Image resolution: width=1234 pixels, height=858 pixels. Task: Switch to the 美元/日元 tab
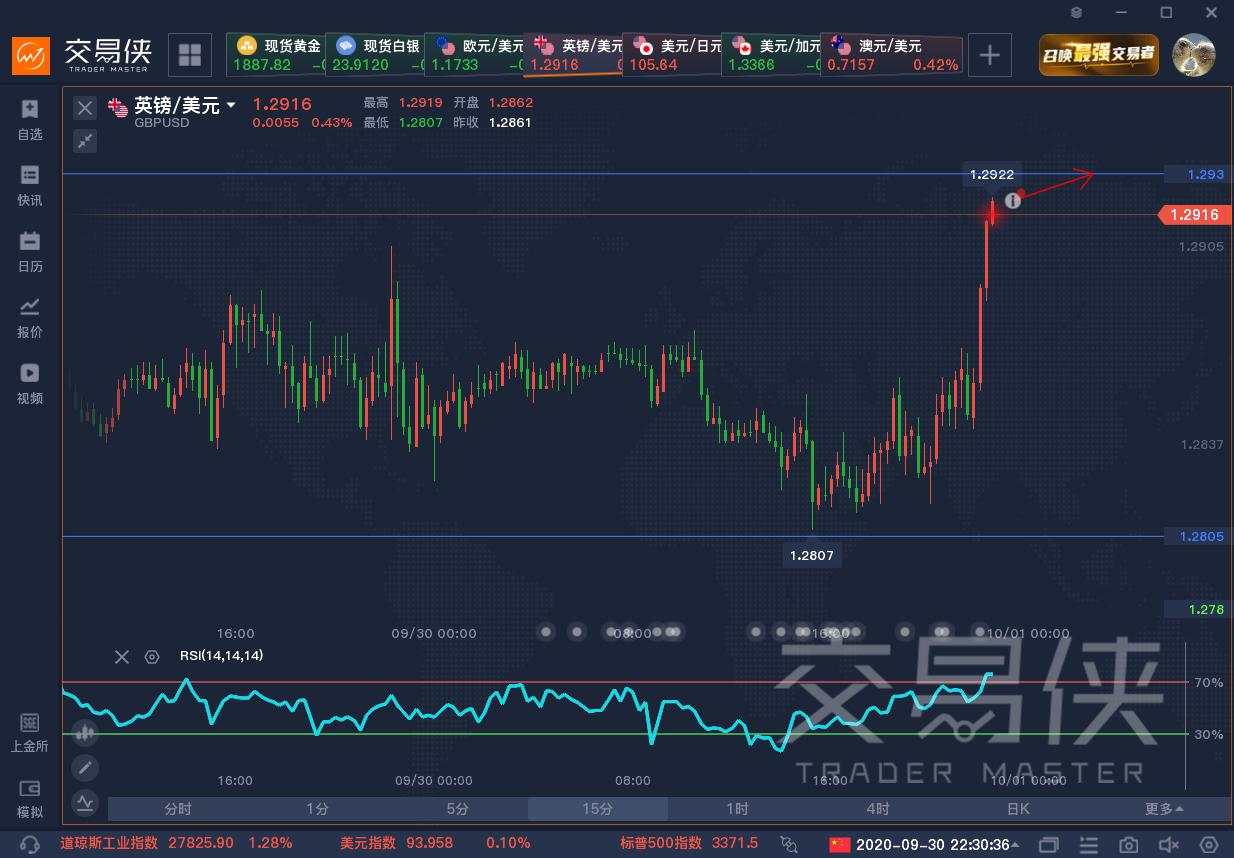coord(672,55)
